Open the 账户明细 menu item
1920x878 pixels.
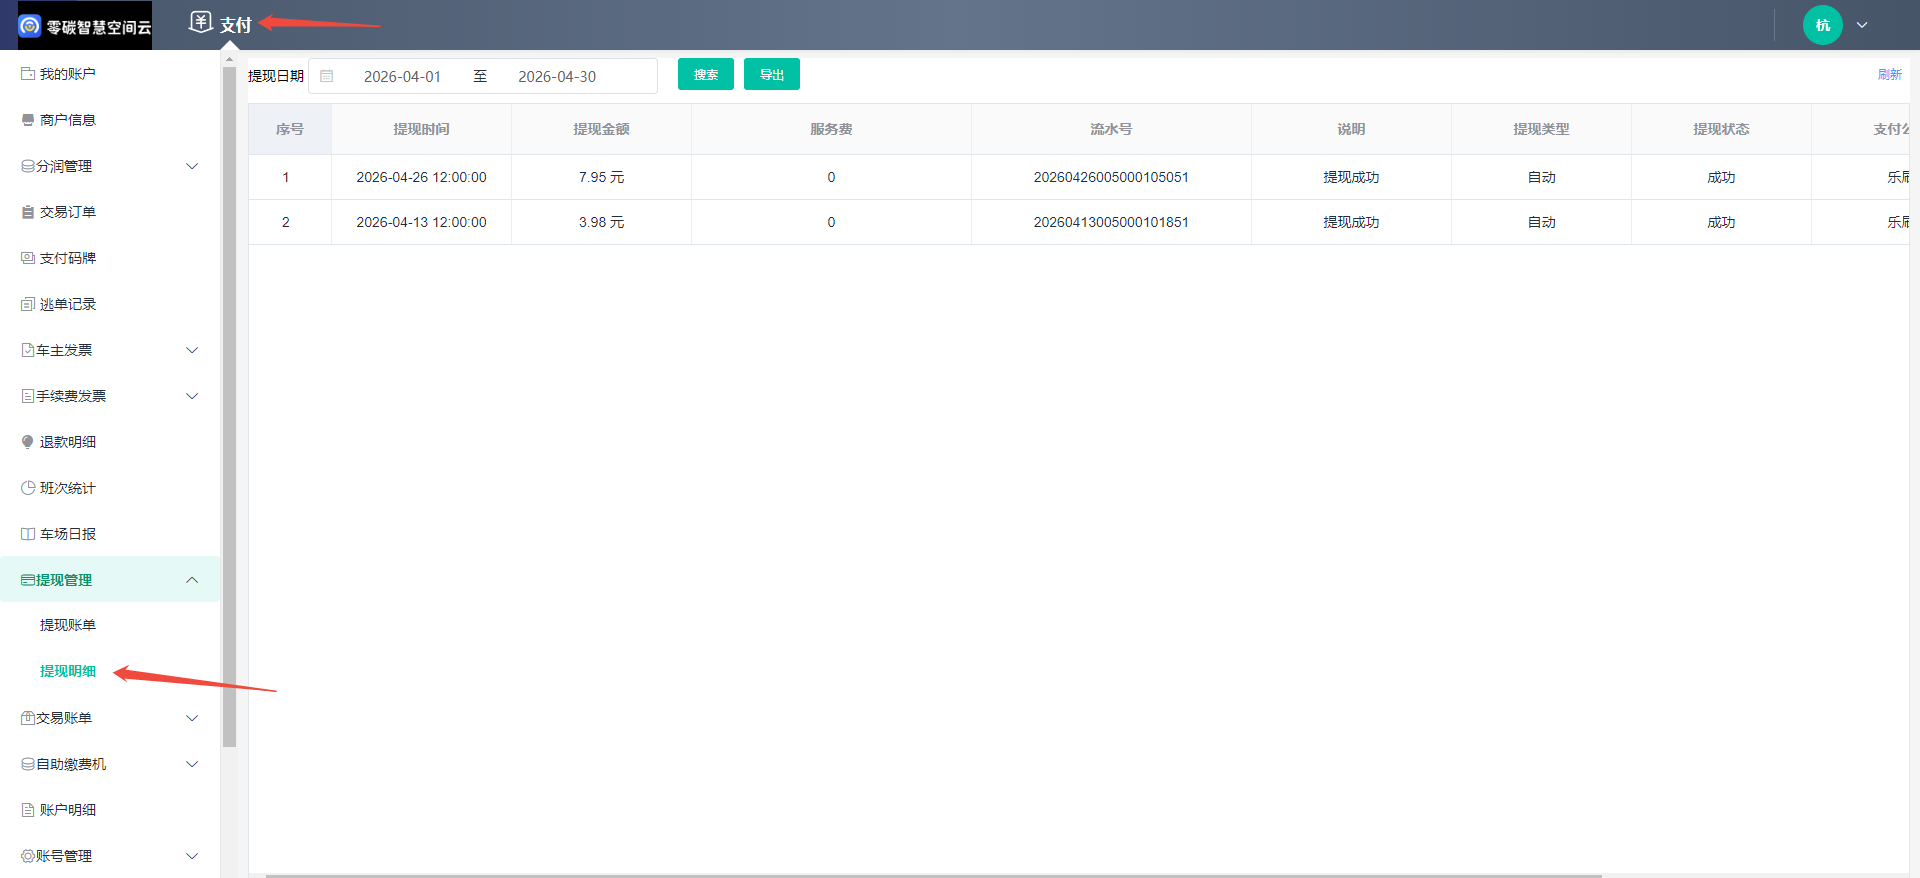point(110,810)
